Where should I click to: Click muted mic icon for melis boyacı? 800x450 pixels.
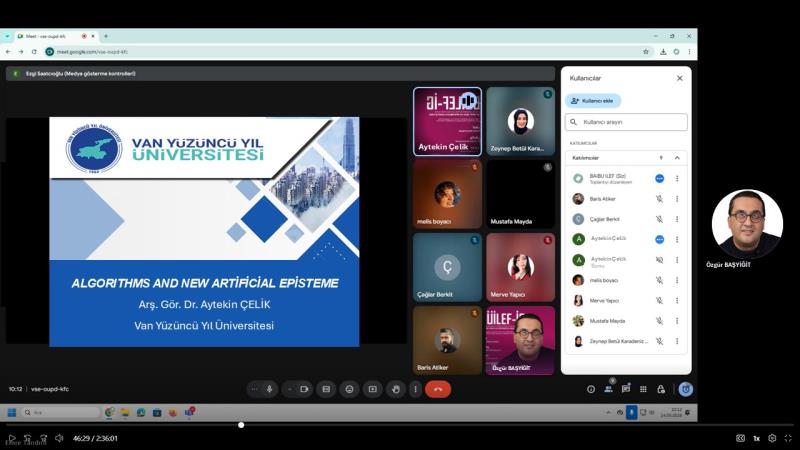coord(659,280)
